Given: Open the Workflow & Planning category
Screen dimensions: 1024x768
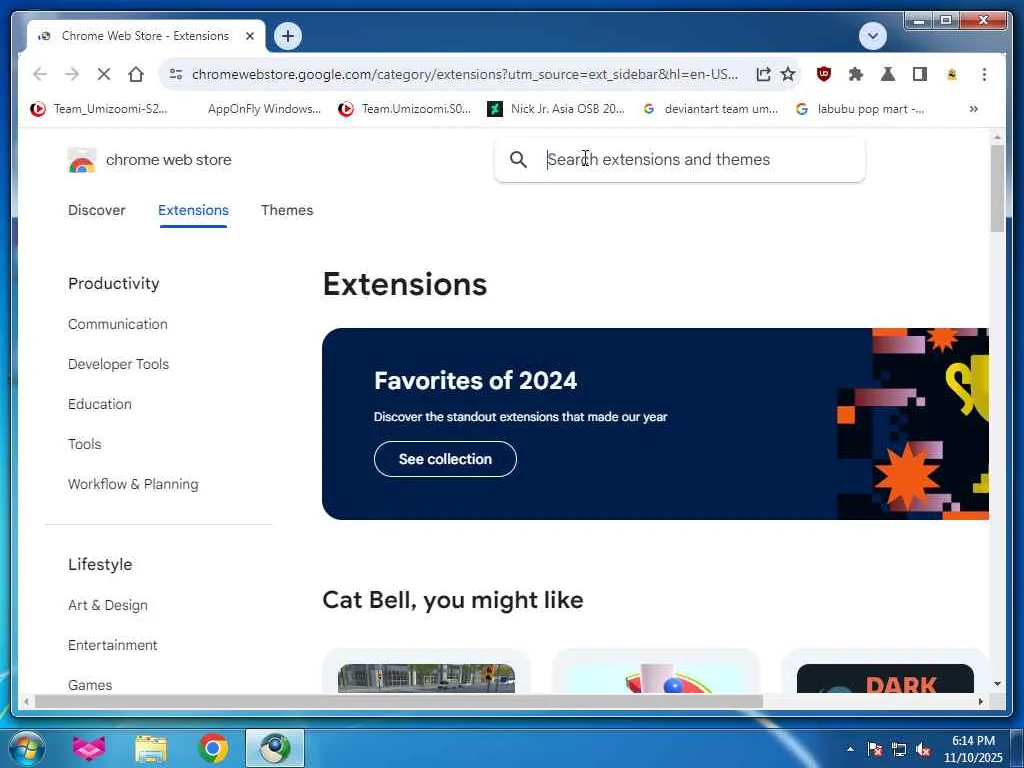Looking at the screenshot, I should (x=133, y=485).
